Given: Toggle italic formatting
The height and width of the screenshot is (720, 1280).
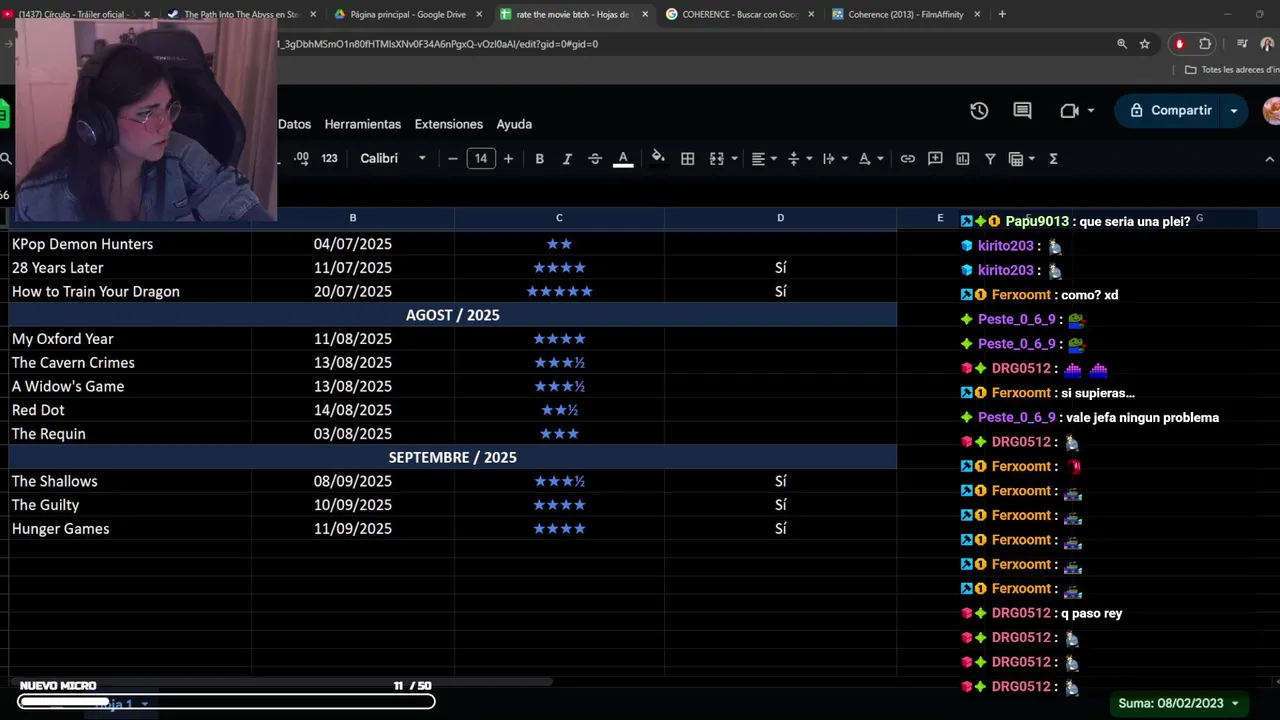Looking at the screenshot, I should 567,158.
